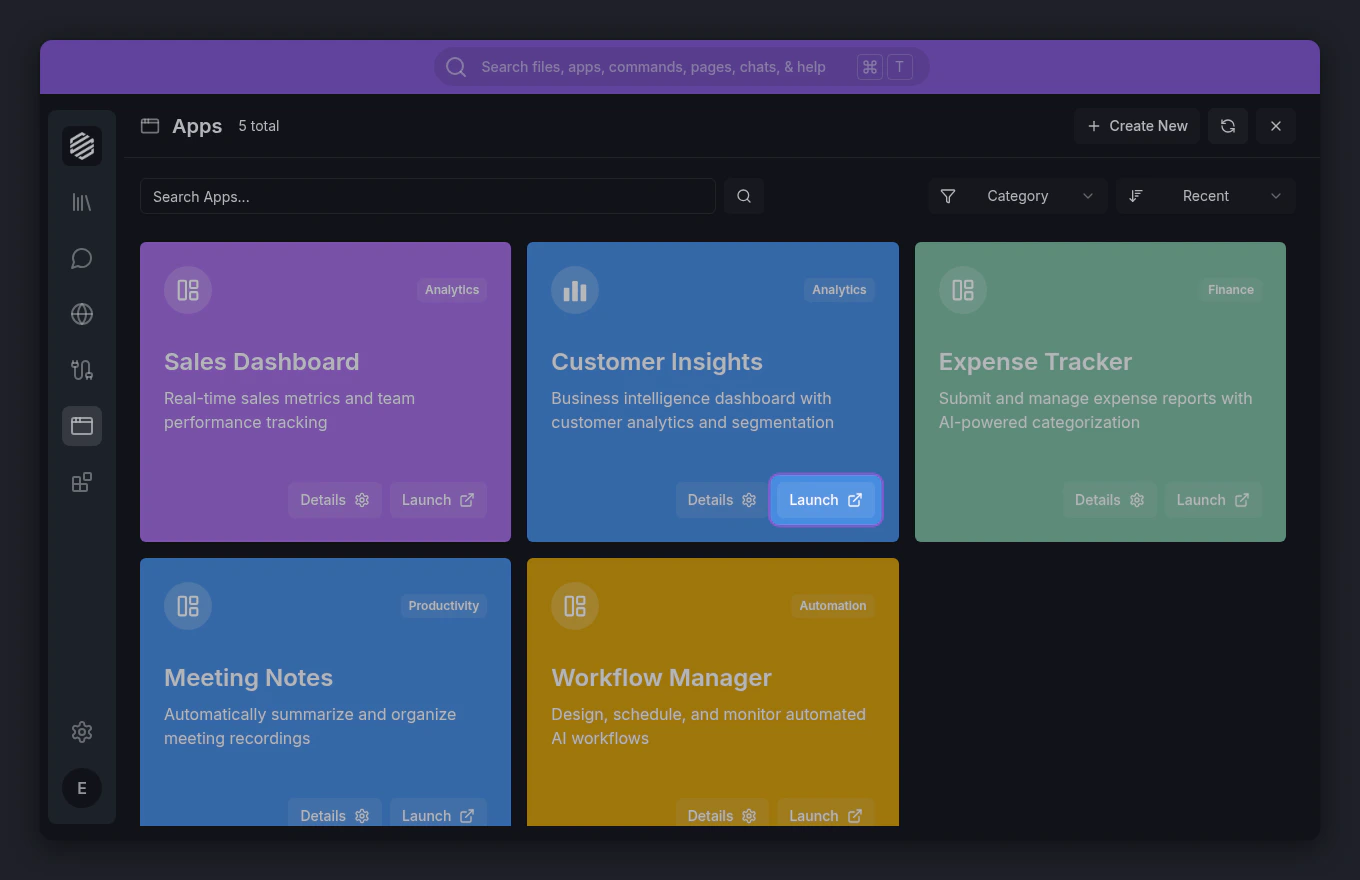Launch the Meeting Notes app
Viewport: 1360px width, 880px height.
438,812
